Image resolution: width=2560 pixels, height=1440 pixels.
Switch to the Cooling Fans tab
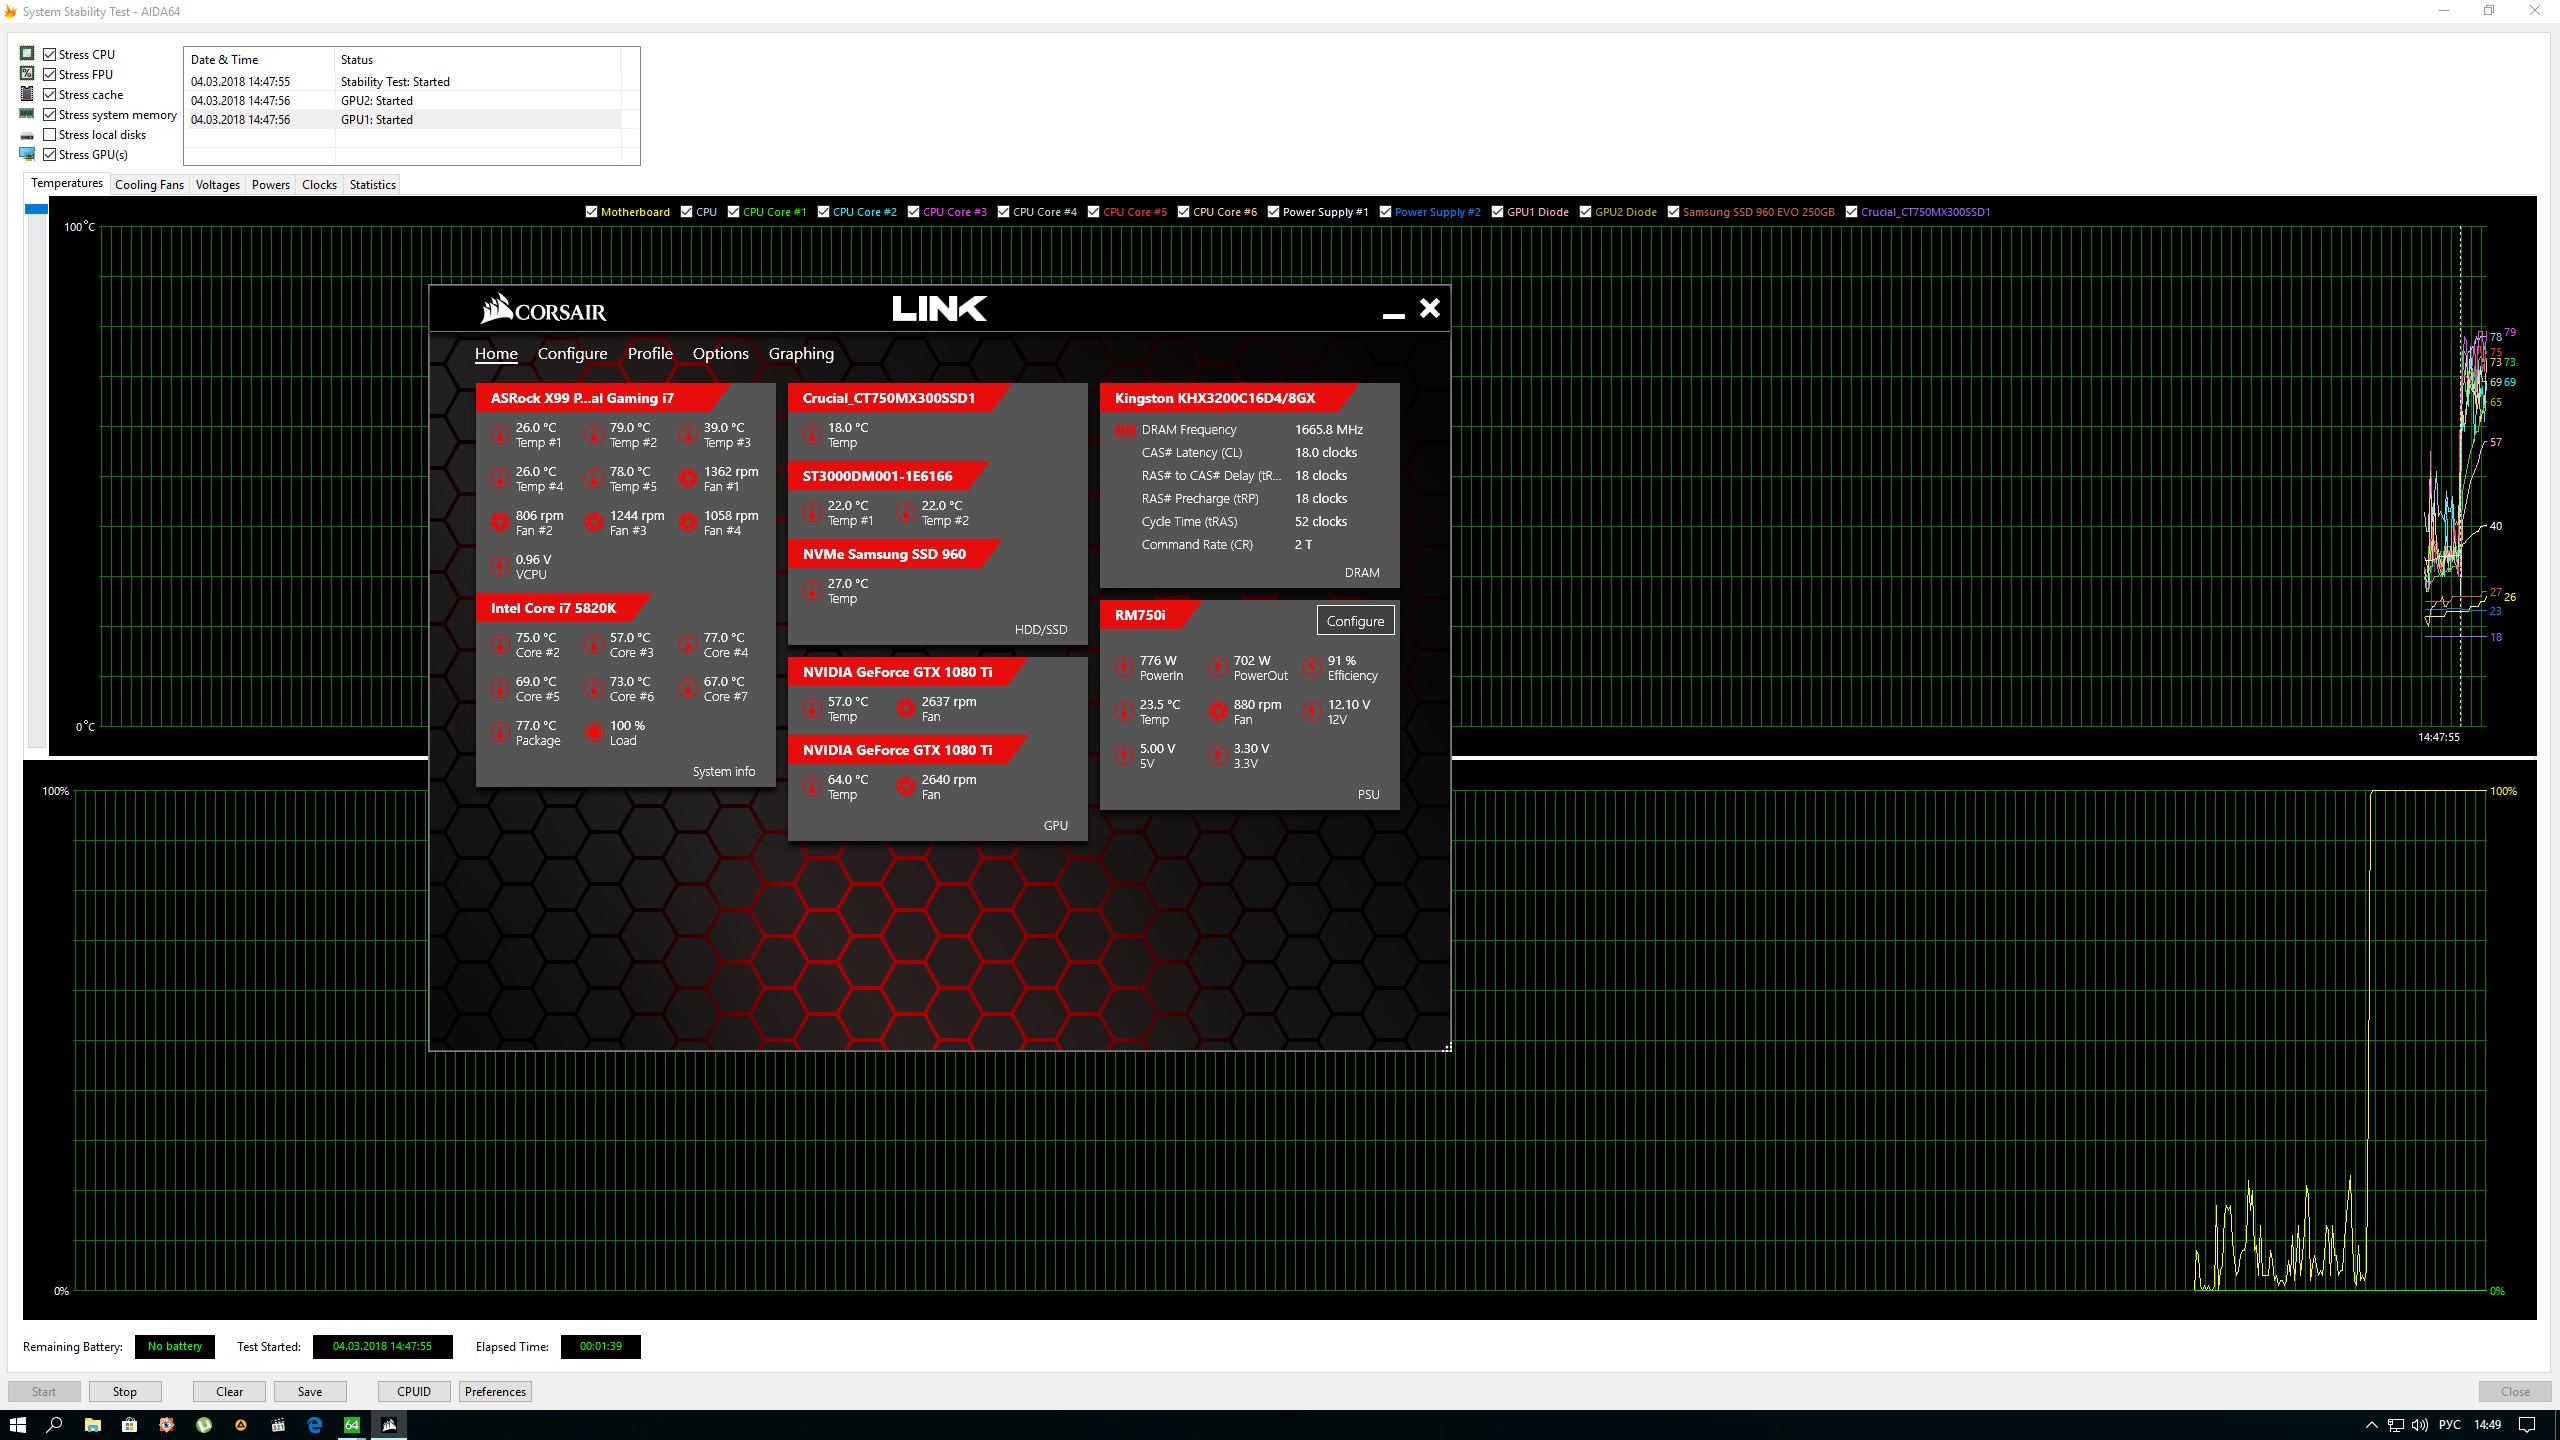(x=149, y=185)
